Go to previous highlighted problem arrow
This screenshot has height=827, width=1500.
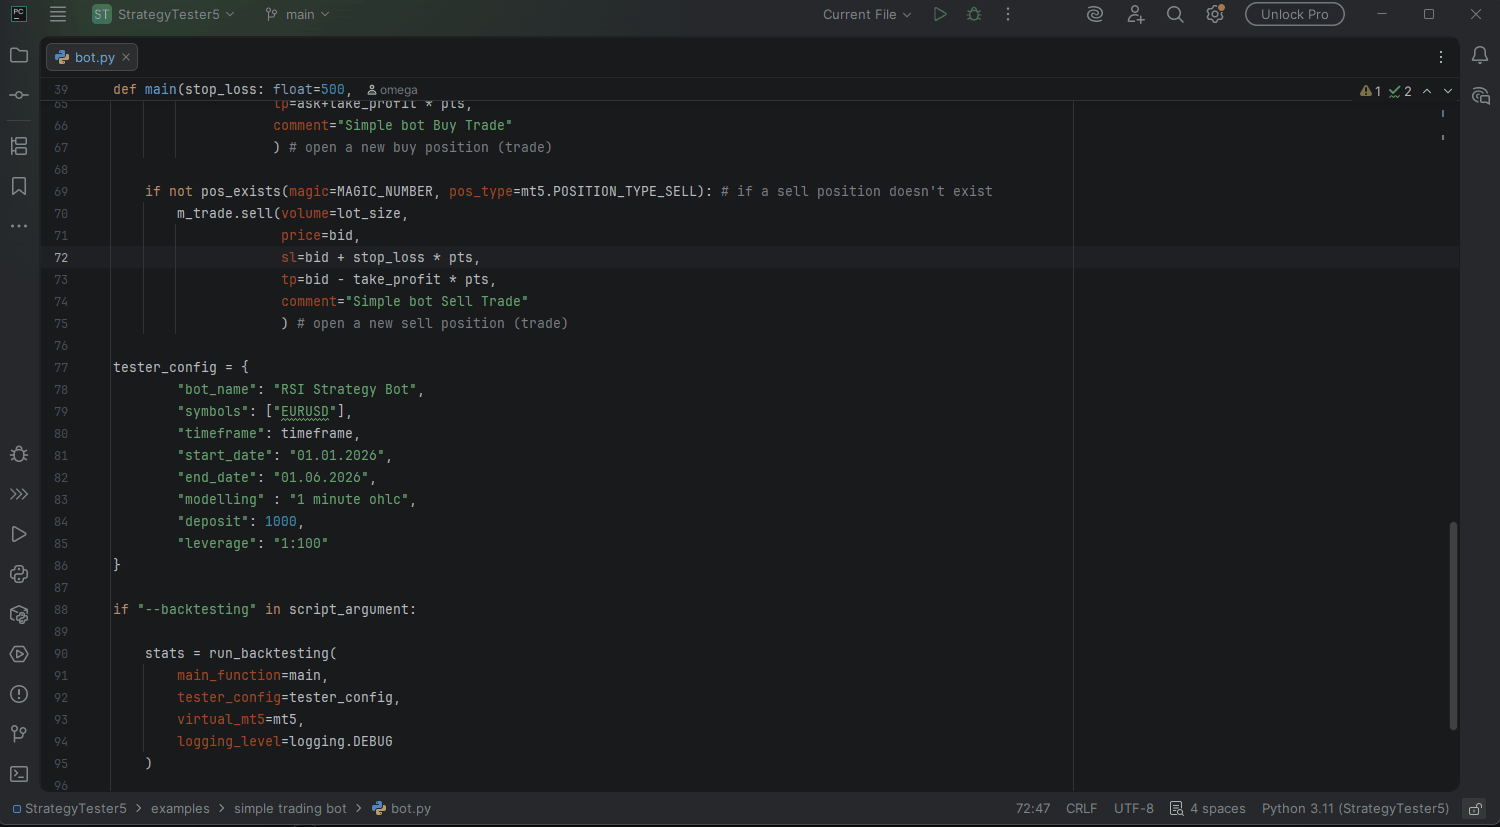(1427, 91)
